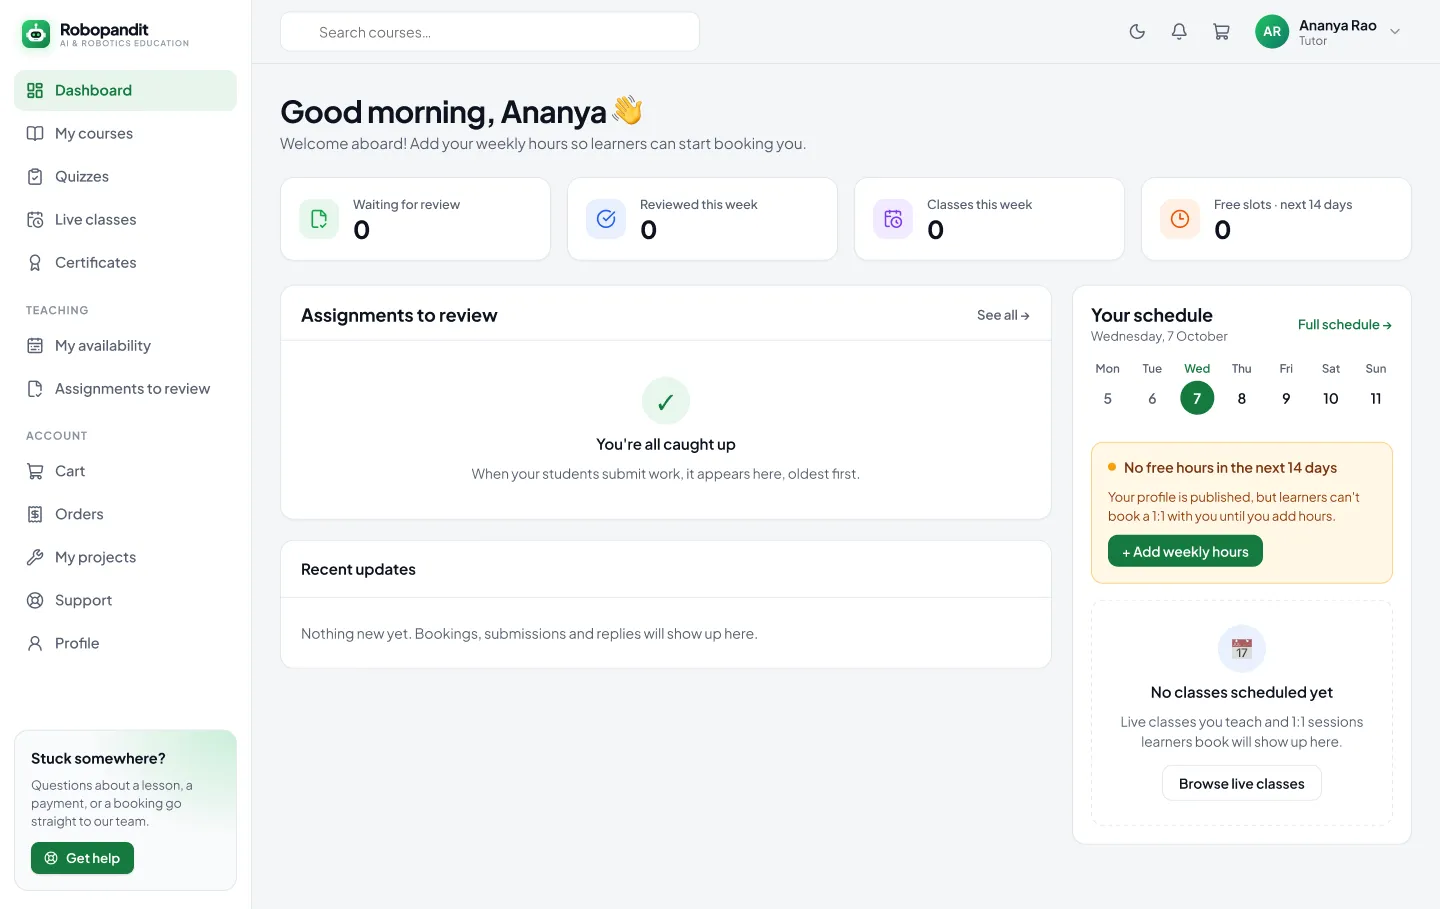Screen dimensions: 1440x909
Task: Click Browse live classes button
Action: click(1242, 783)
